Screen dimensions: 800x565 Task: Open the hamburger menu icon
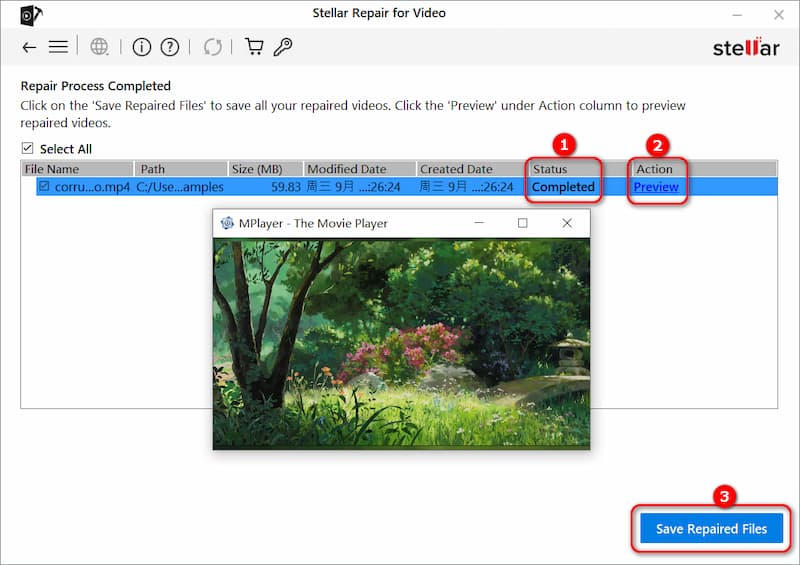(x=58, y=47)
